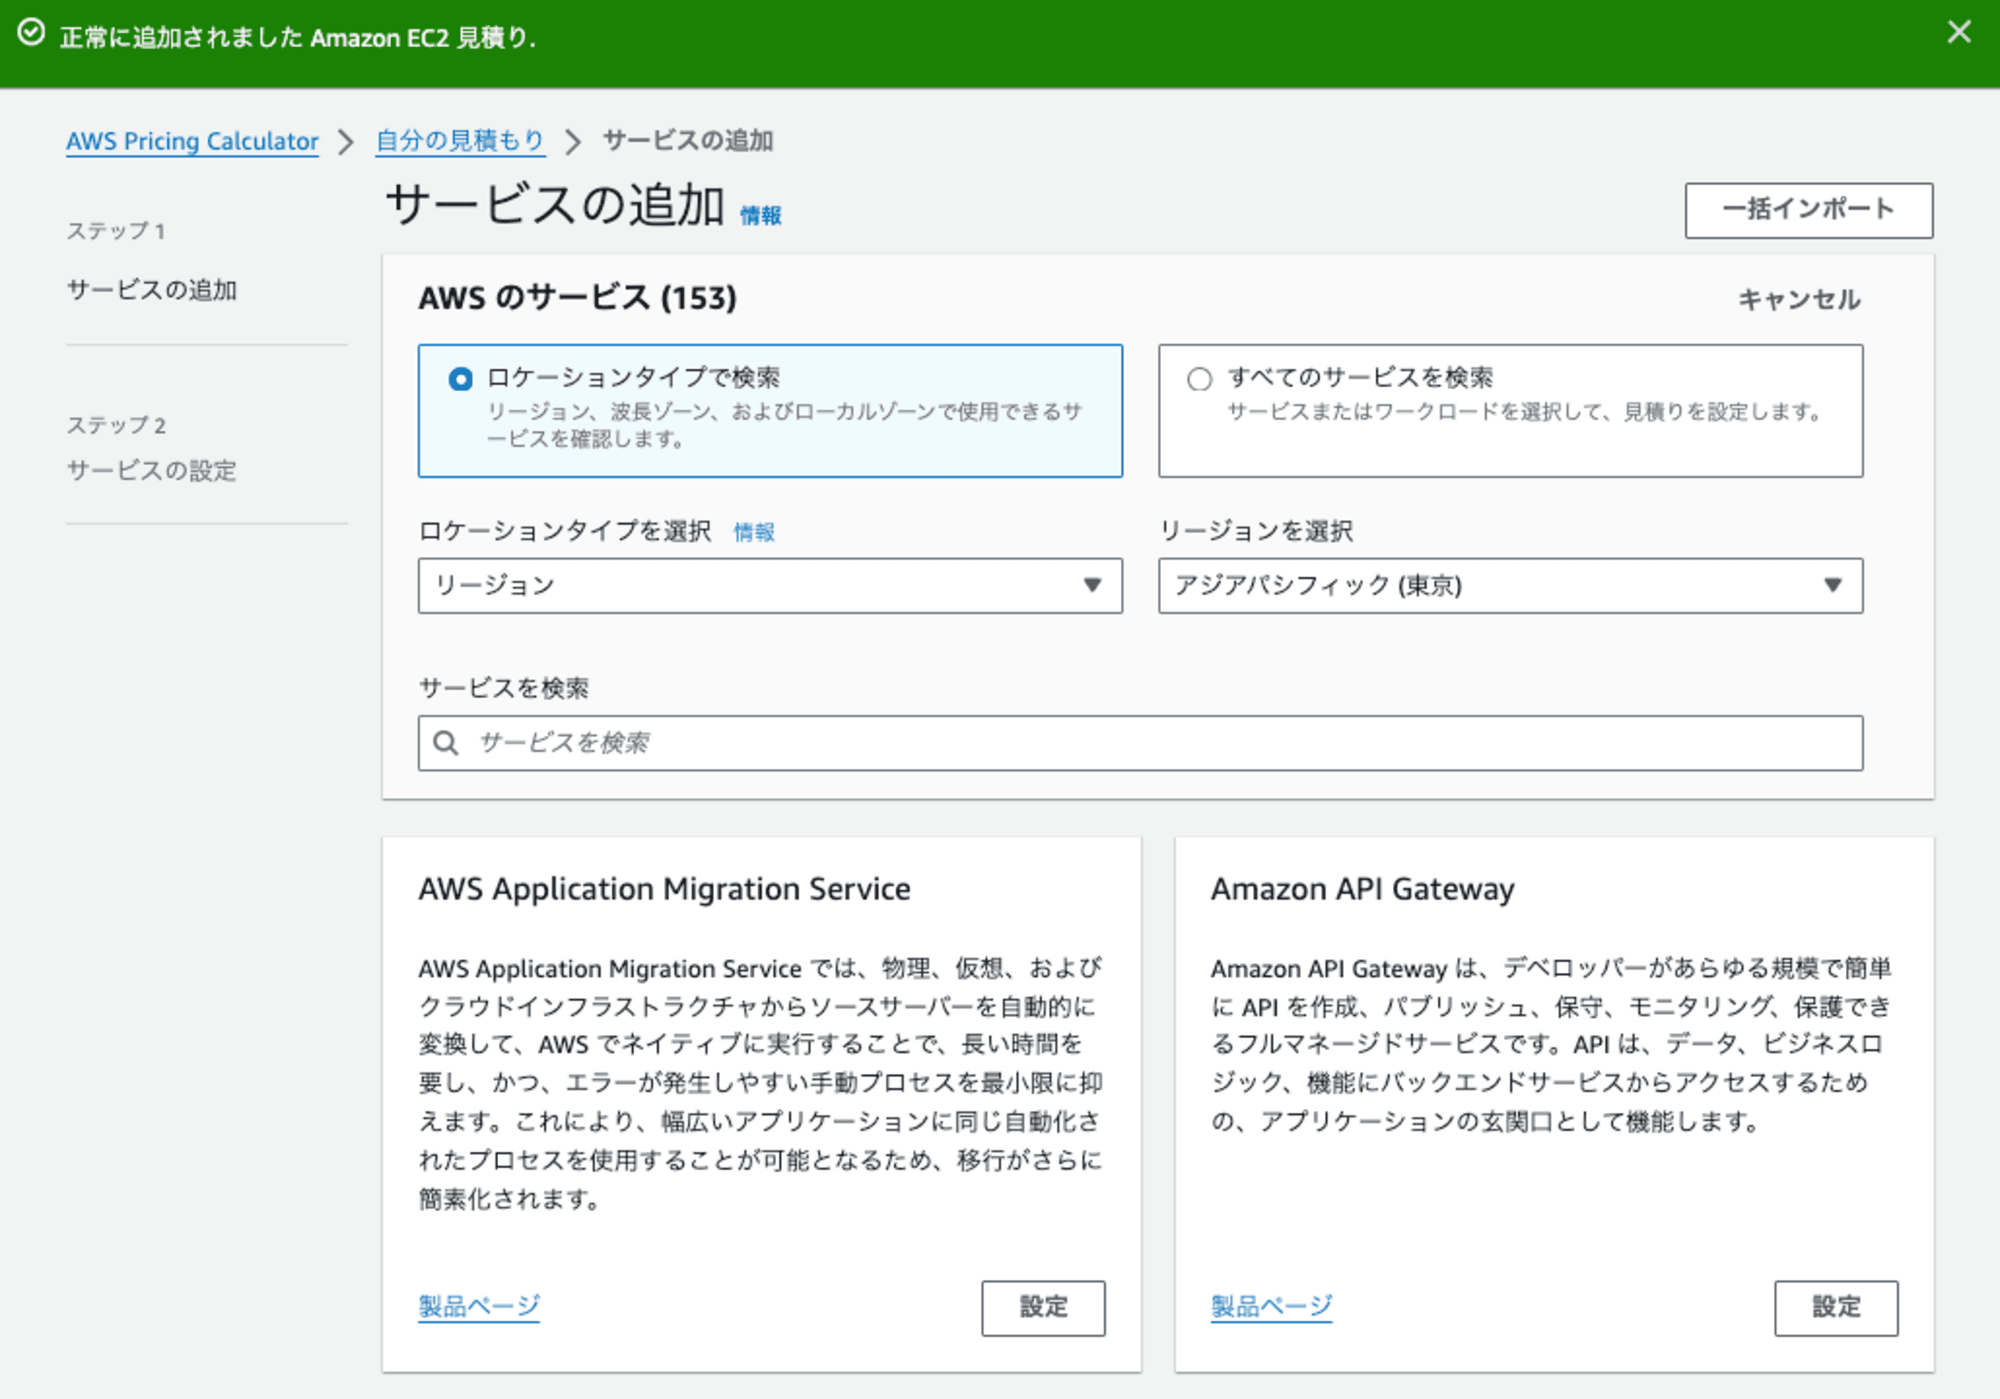Open the 情報 link beside サービスの追加 heading
The image size is (2000, 1399).
pos(761,215)
